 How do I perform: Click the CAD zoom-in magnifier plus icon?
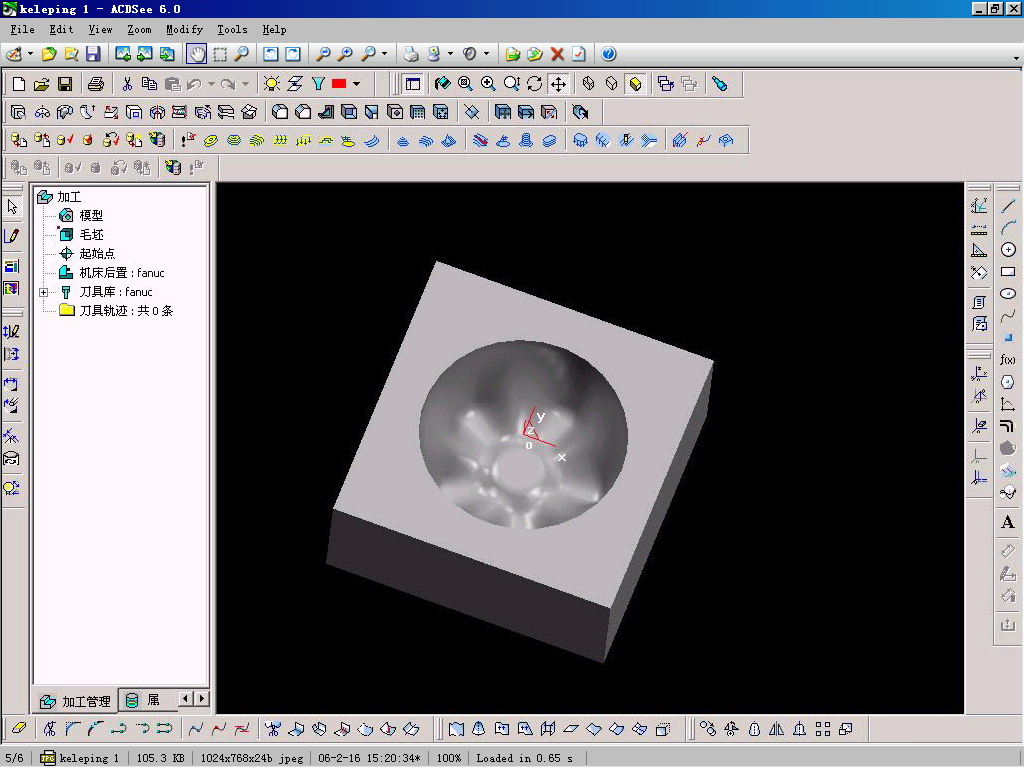pos(488,84)
